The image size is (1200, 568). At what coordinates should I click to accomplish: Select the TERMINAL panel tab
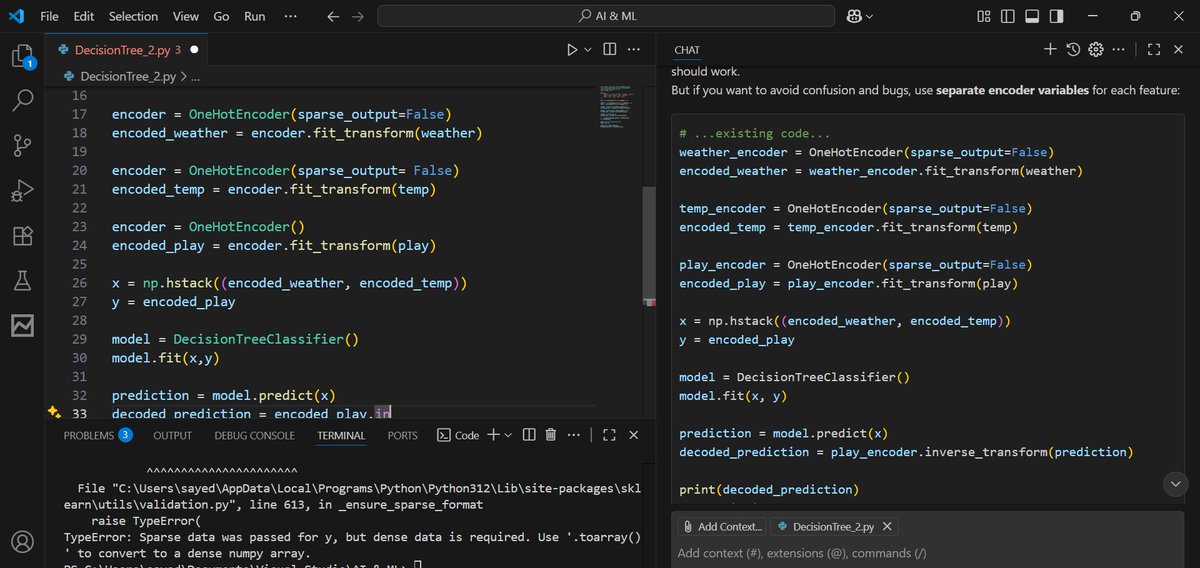click(341, 435)
